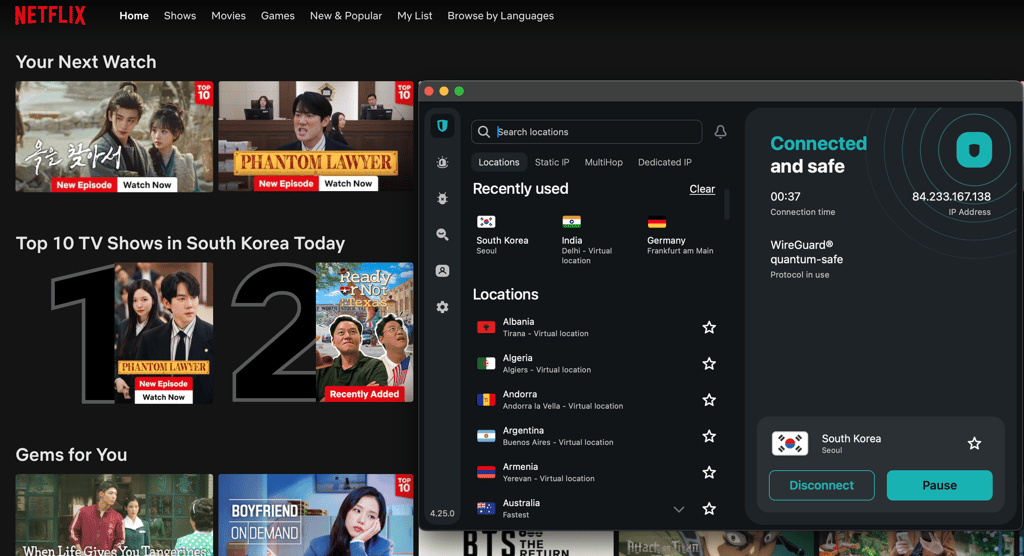Click version number 4.25.0
The height and width of the screenshot is (556, 1024).
point(442,514)
